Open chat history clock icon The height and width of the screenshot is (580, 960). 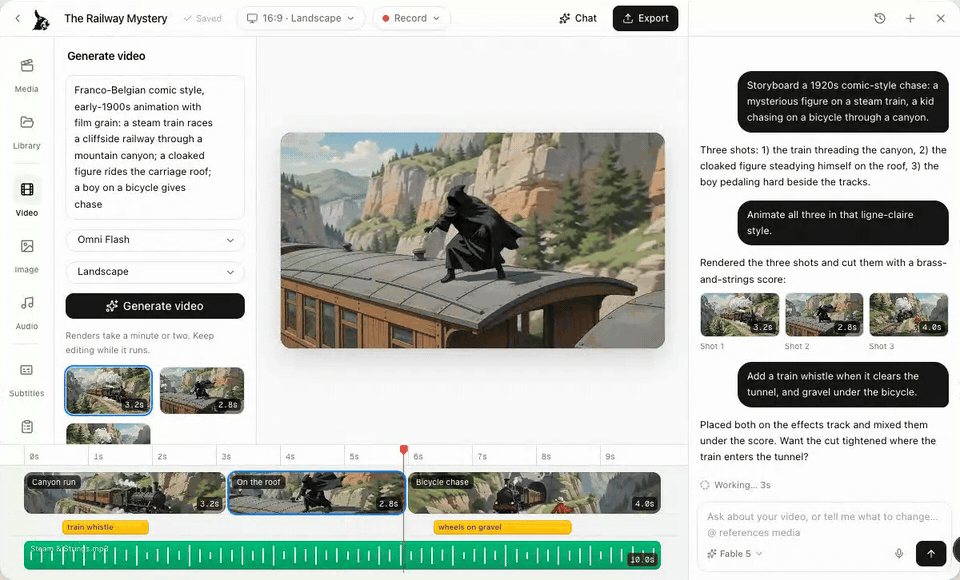880,18
